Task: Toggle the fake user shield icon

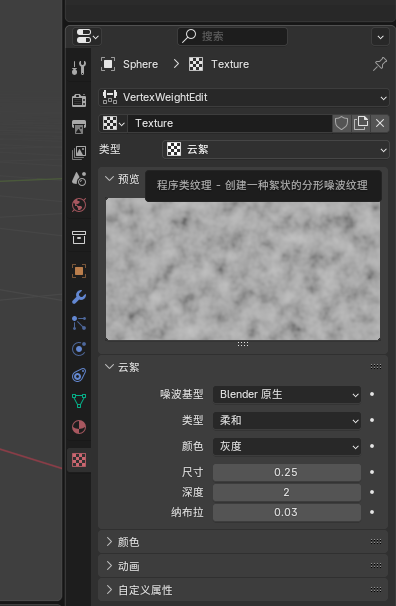Action: 342,123
